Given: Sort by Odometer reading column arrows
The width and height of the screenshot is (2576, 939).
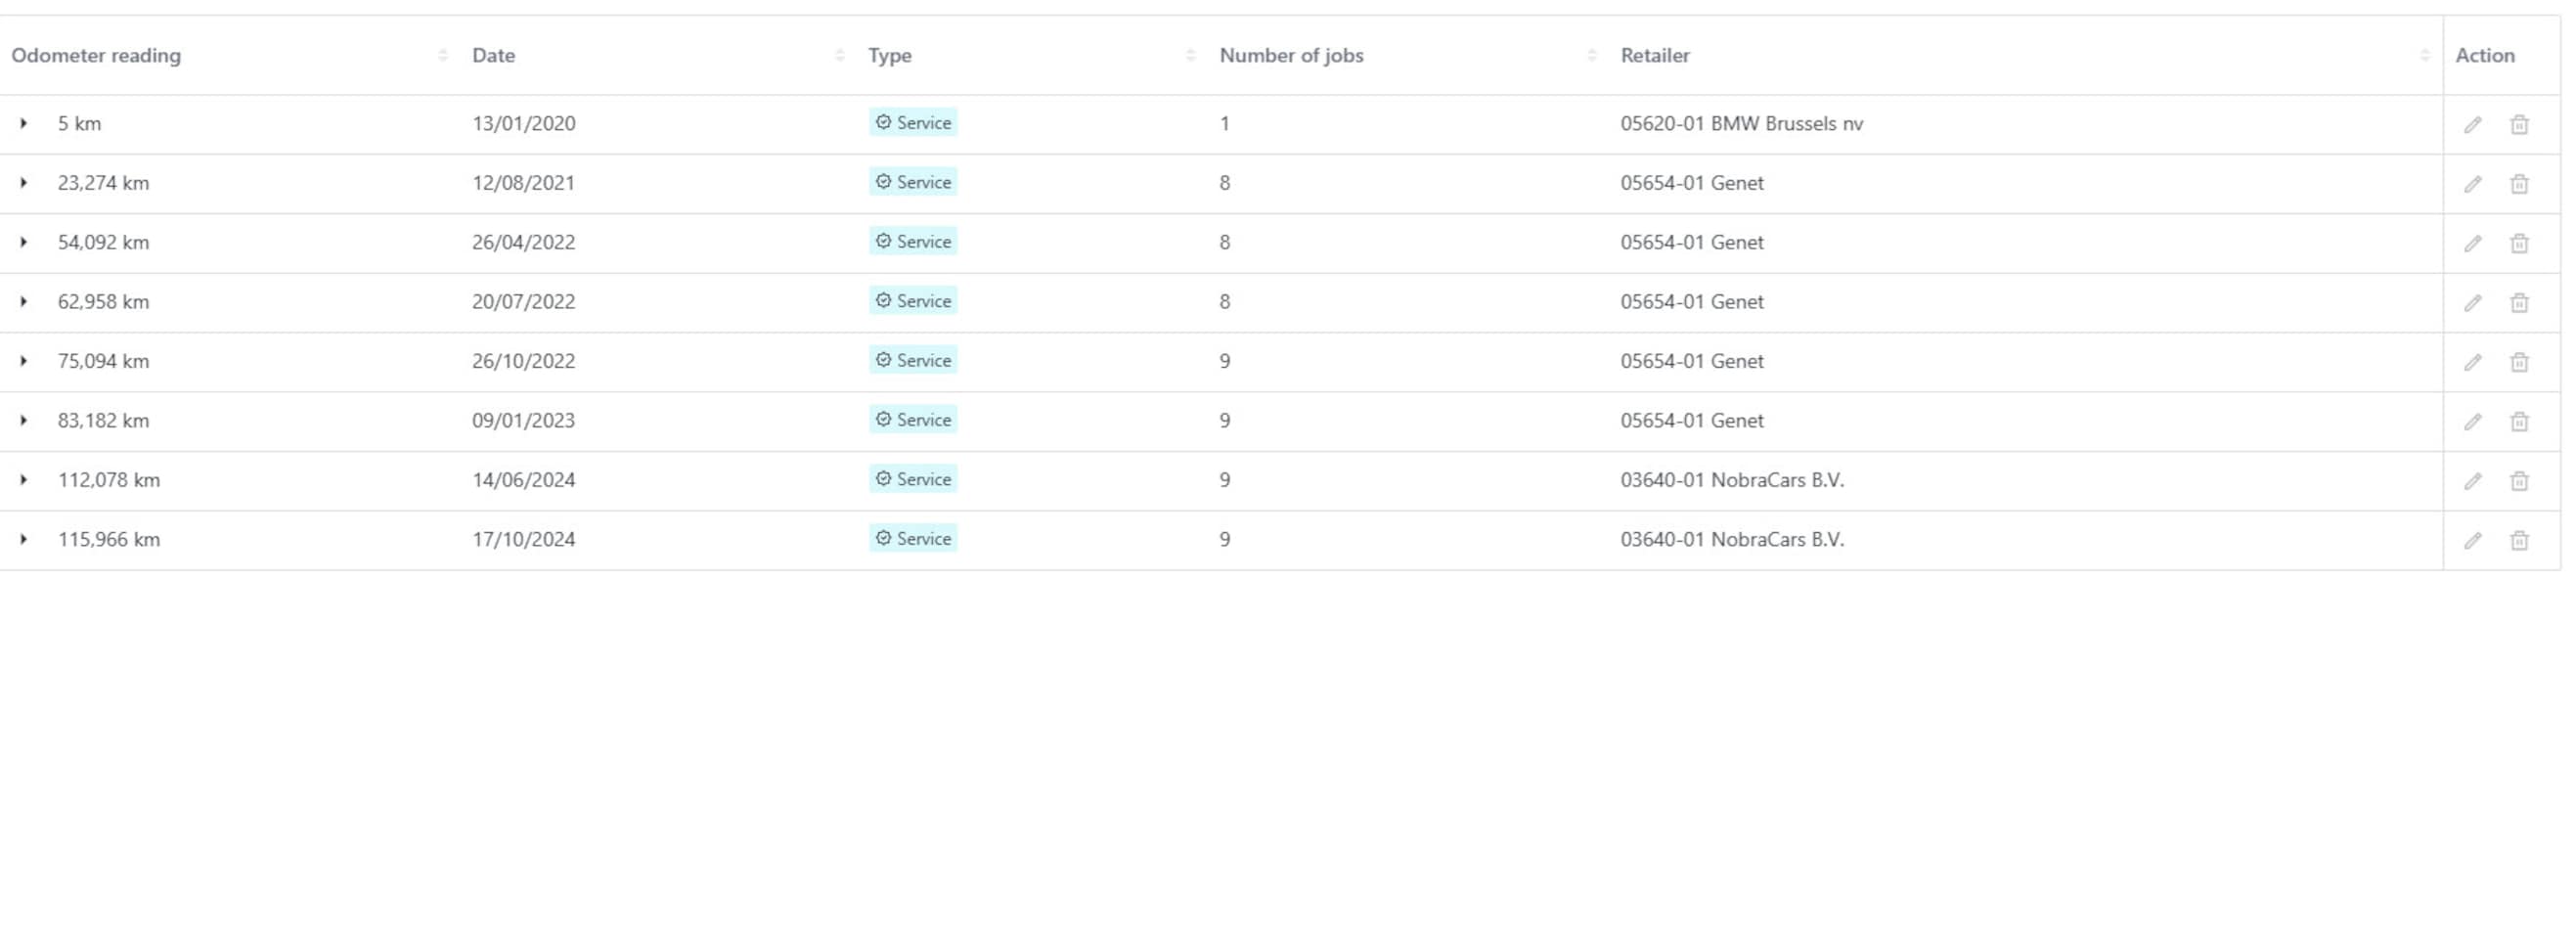Looking at the screenshot, I should click(x=443, y=56).
